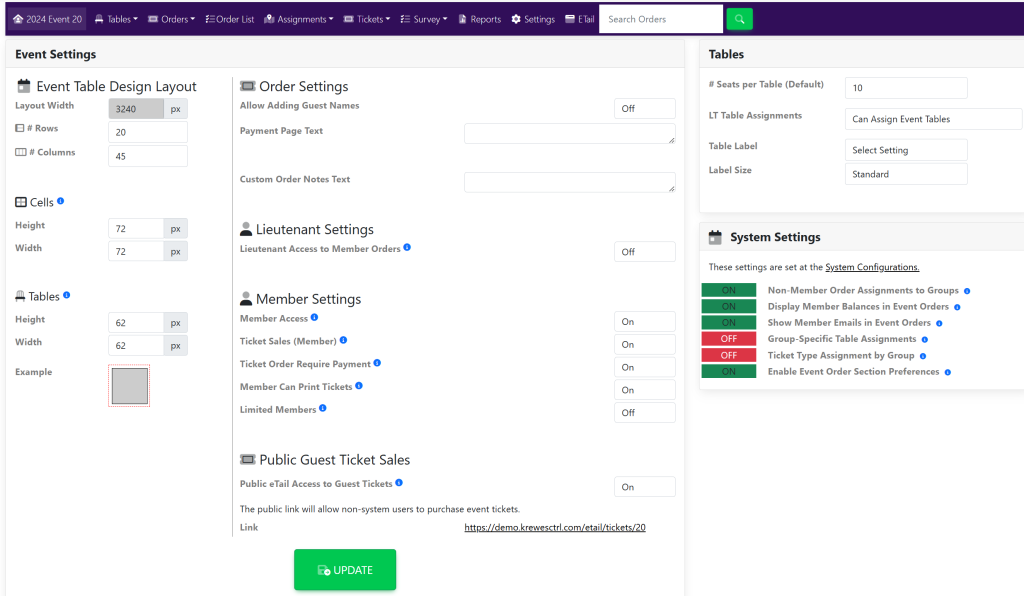Click info icon next to Limited Members
The width and height of the screenshot is (1024, 596).
(x=323, y=409)
